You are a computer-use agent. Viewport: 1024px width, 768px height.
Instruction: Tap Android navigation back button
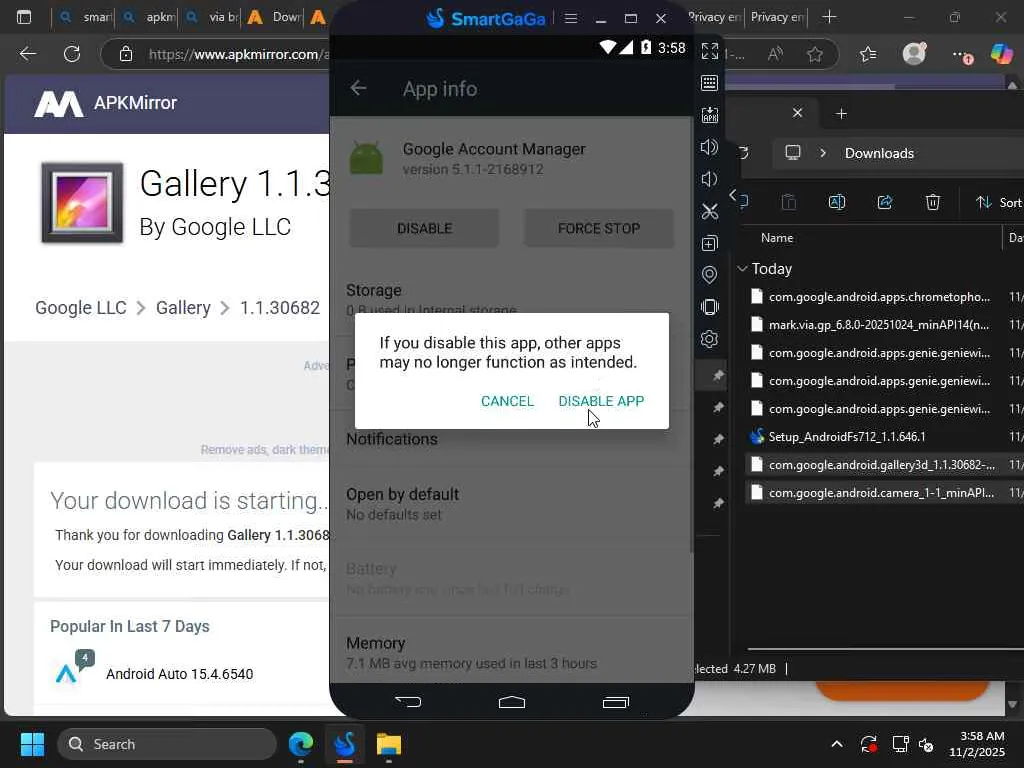[409, 702]
